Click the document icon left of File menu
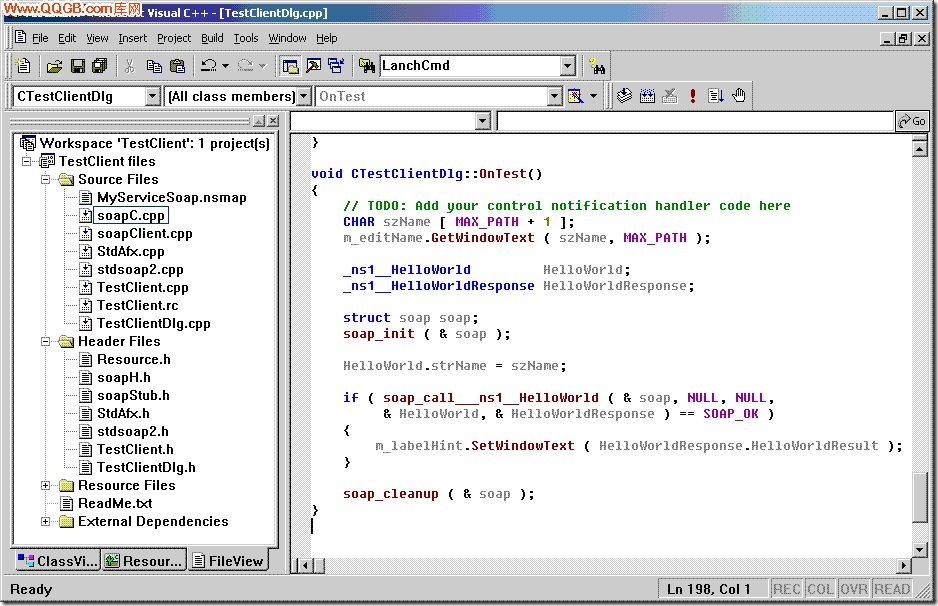Screen dimensions: 938x606 pos(20,37)
